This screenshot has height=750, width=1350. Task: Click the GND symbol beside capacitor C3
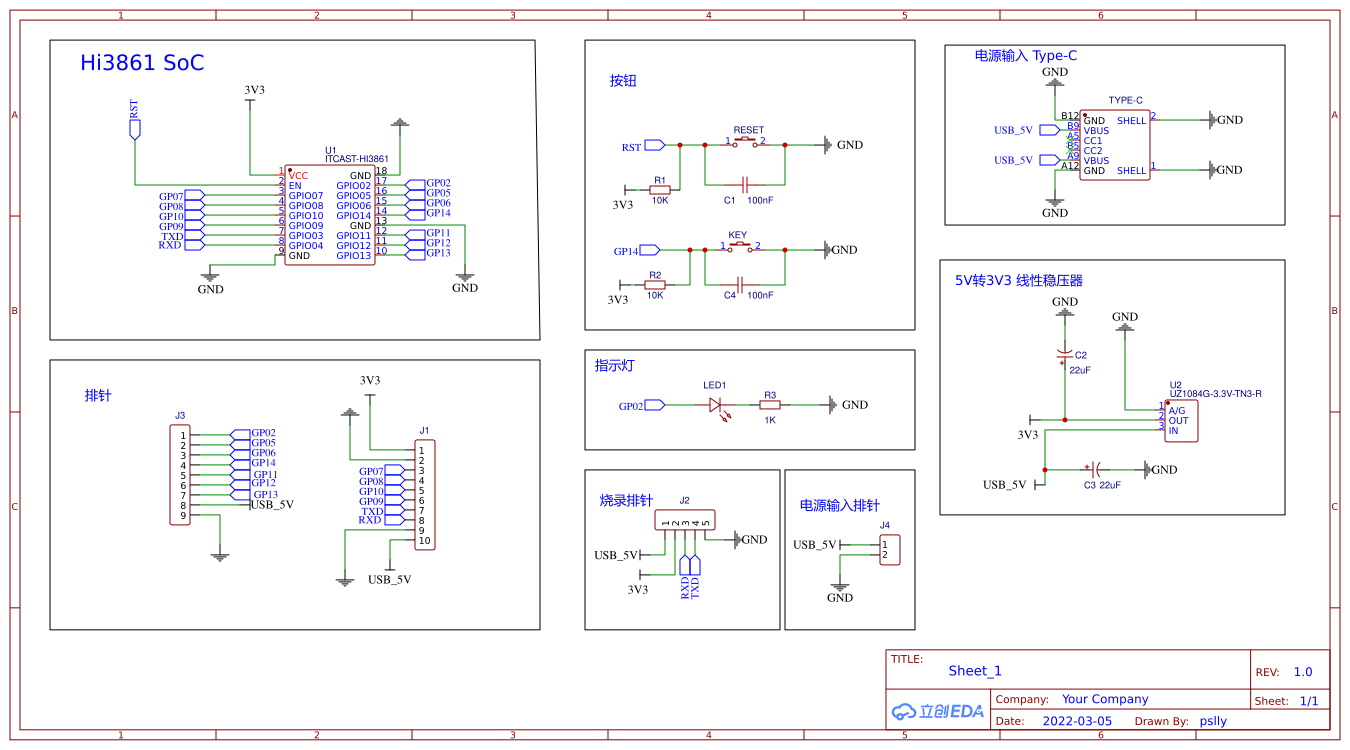point(1162,469)
